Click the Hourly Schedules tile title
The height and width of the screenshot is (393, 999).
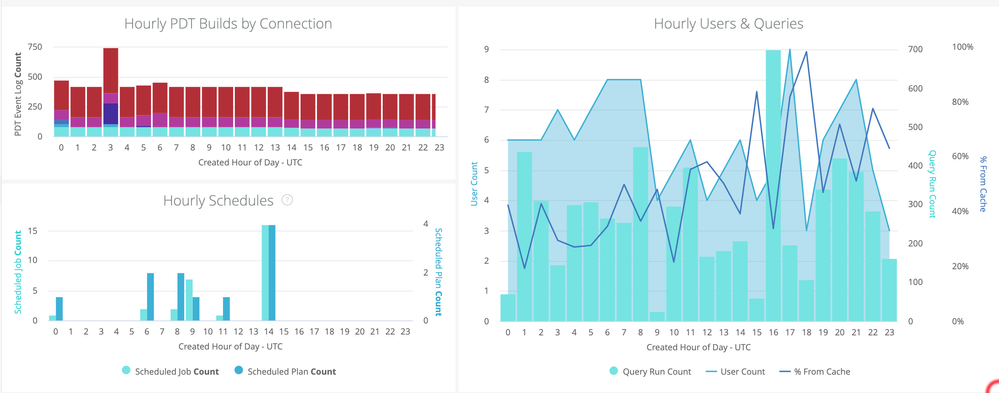coord(219,201)
